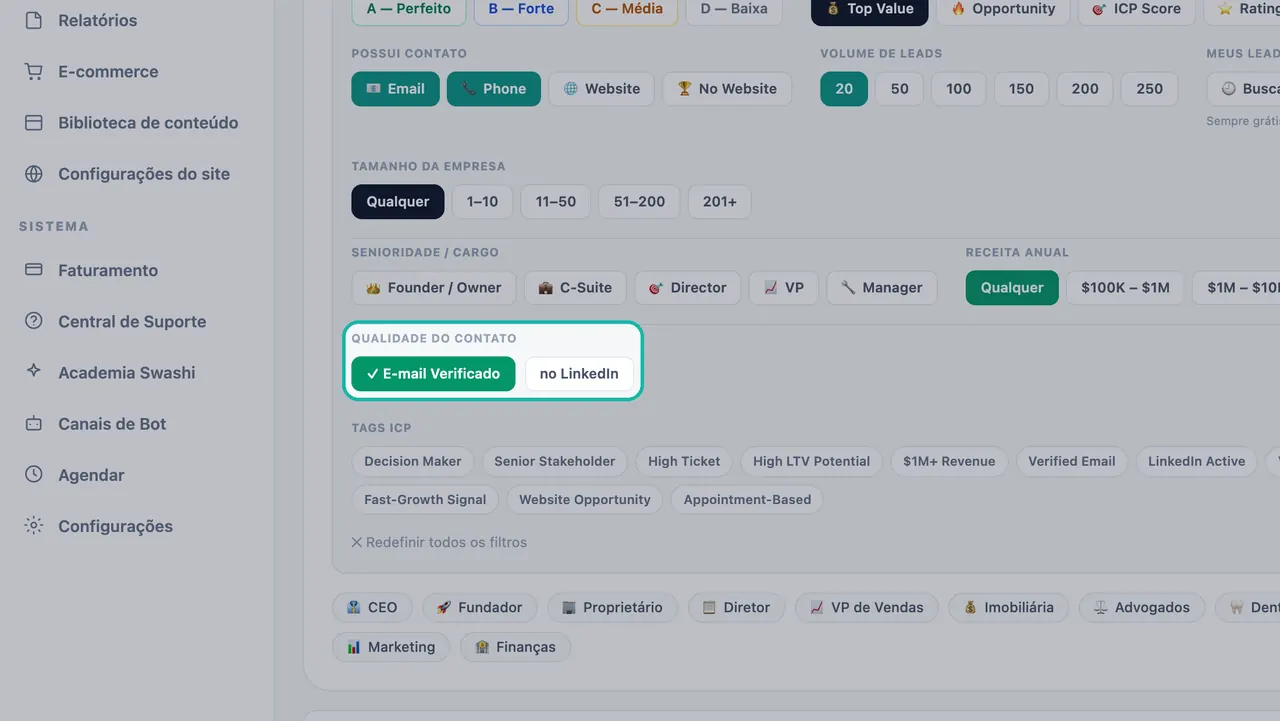Open Relatórios in the sidebar
1280x721 pixels.
pyautogui.click(x=97, y=20)
